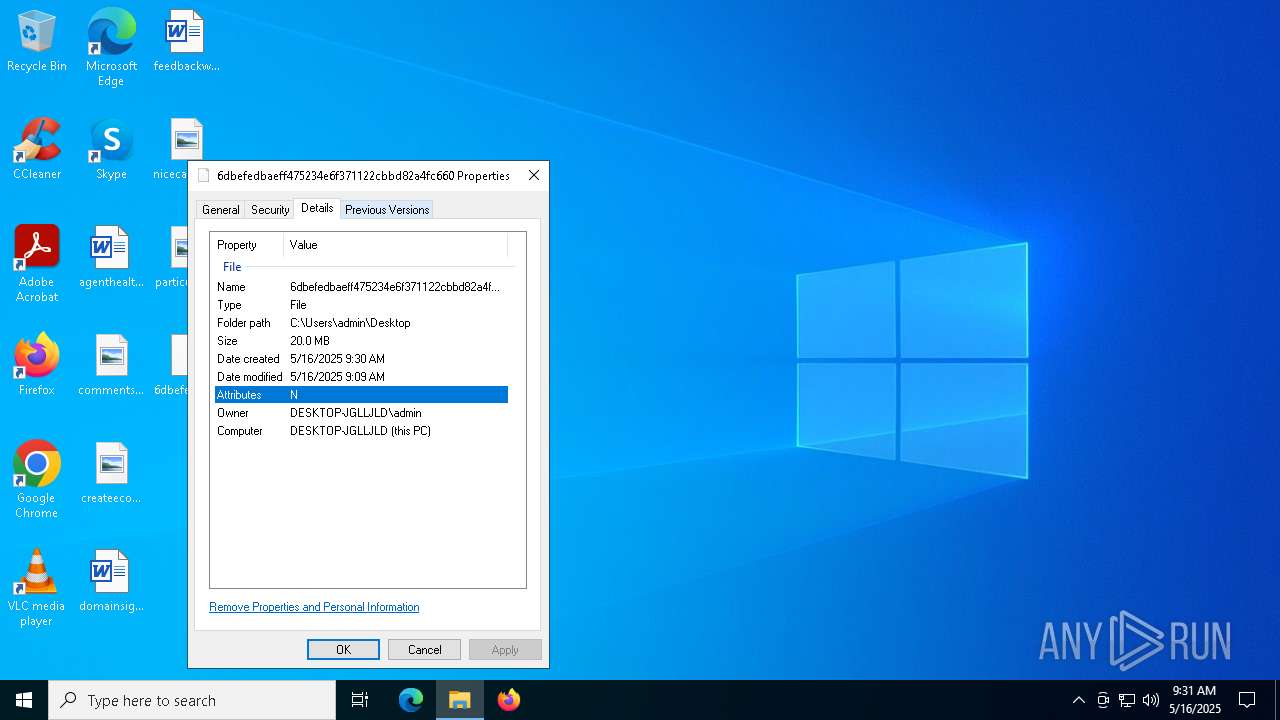Show hidden system tray icons
1280x720 pixels.
1078,700
